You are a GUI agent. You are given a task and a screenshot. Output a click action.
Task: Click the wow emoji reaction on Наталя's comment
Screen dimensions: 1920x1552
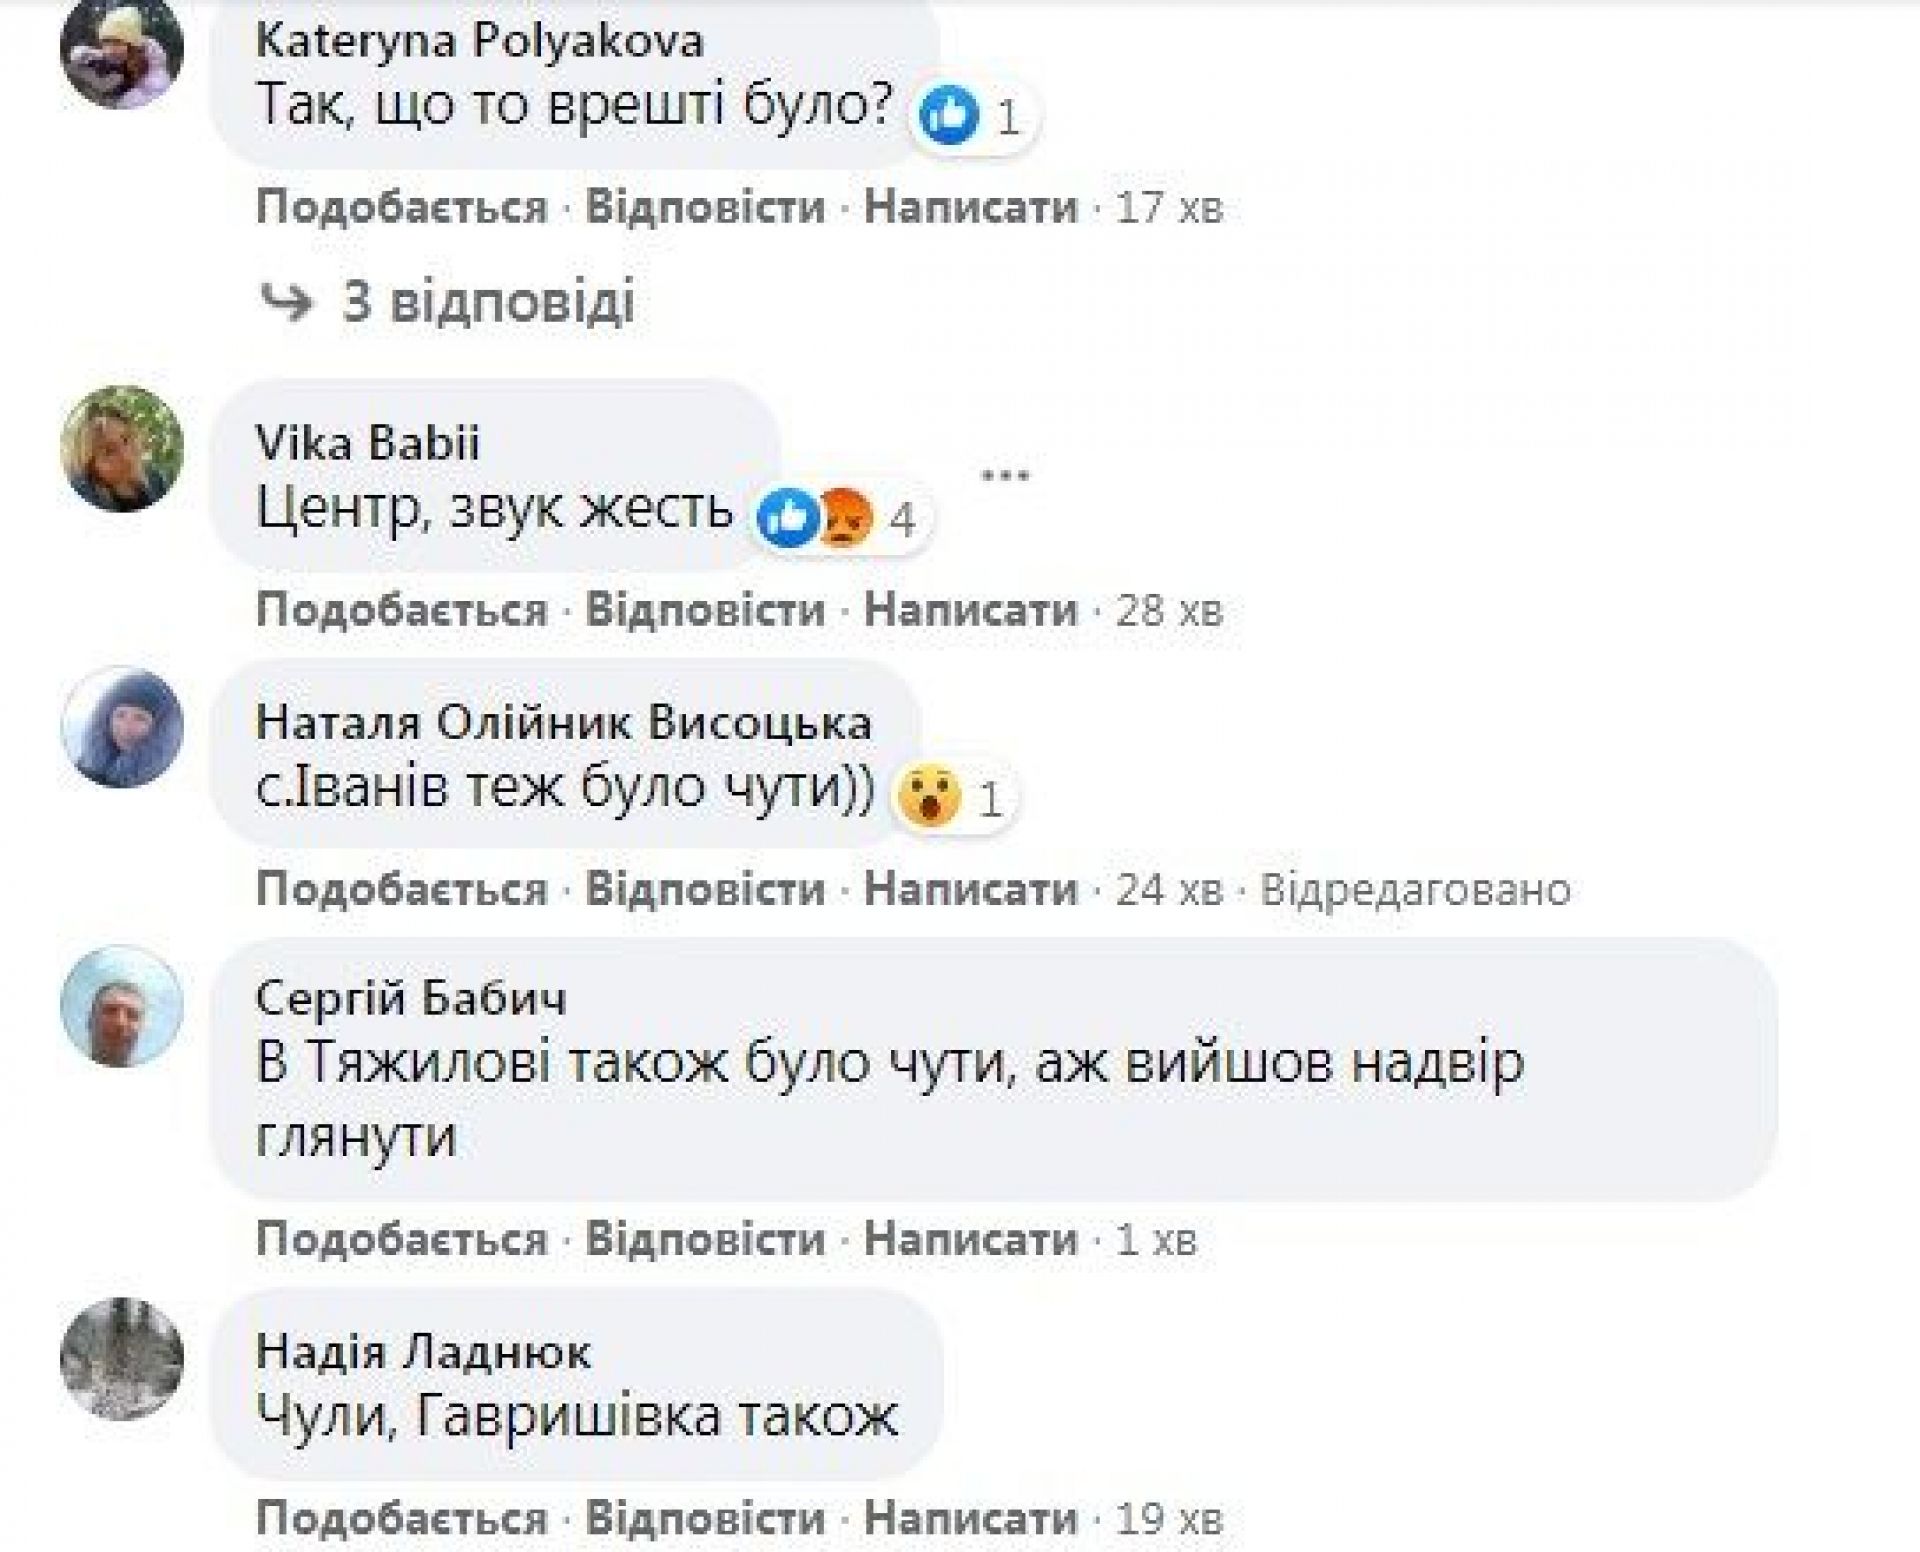tap(929, 797)
